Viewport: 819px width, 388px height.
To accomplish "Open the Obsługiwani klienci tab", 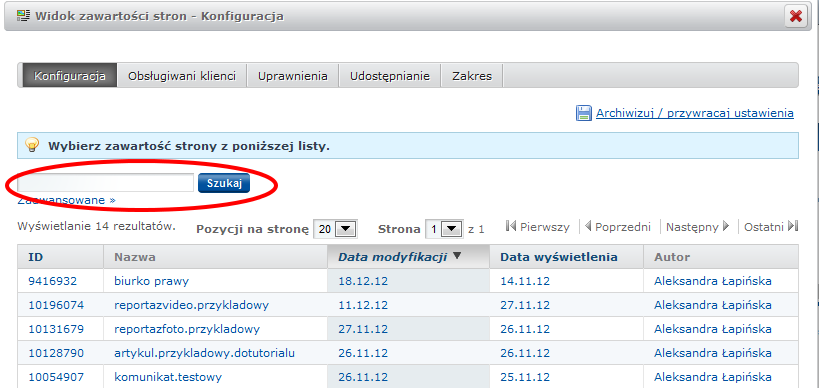I will (182, 76).
